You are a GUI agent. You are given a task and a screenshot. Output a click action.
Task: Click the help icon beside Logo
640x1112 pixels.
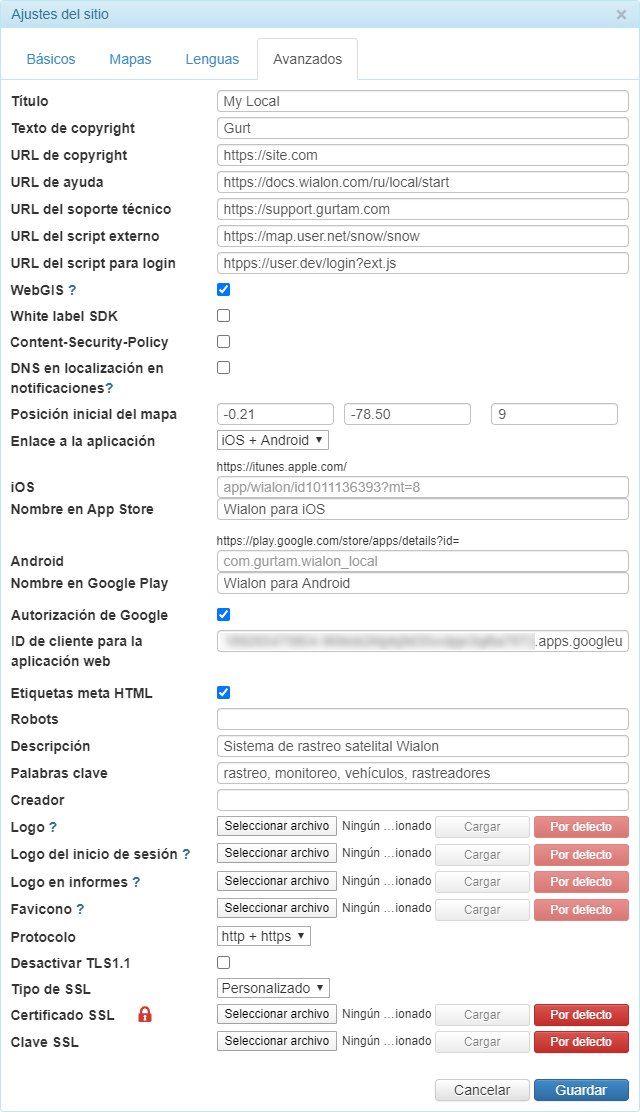coord(53,827)
